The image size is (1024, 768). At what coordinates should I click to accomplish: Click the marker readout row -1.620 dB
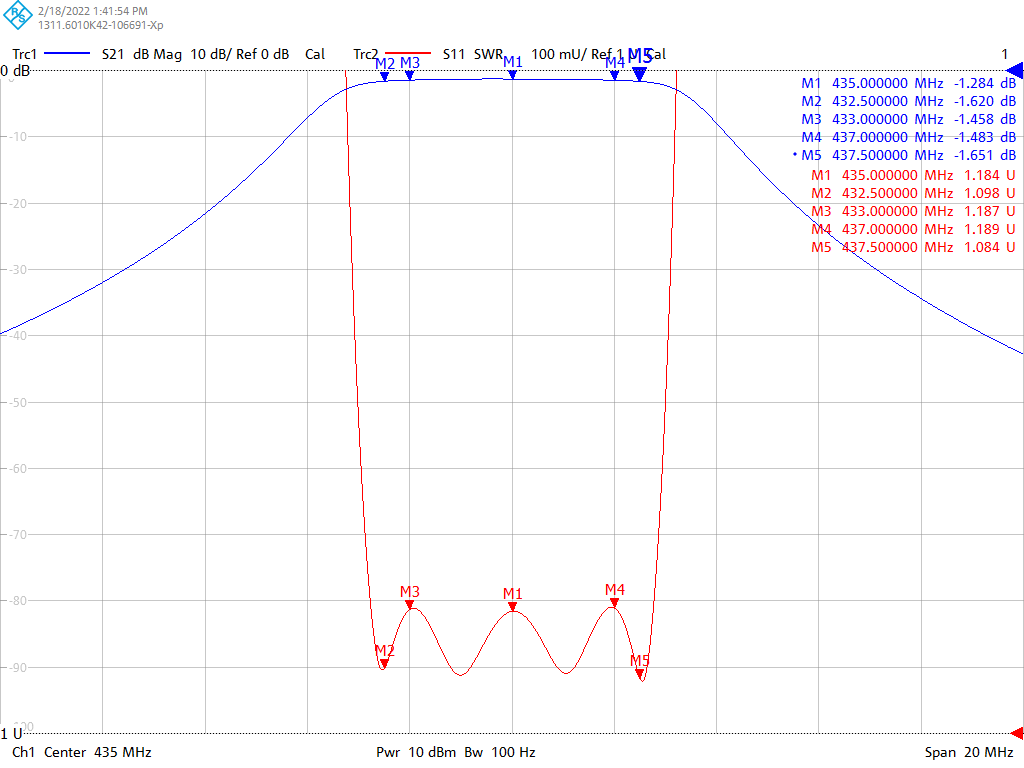click(x=908, y=101)
